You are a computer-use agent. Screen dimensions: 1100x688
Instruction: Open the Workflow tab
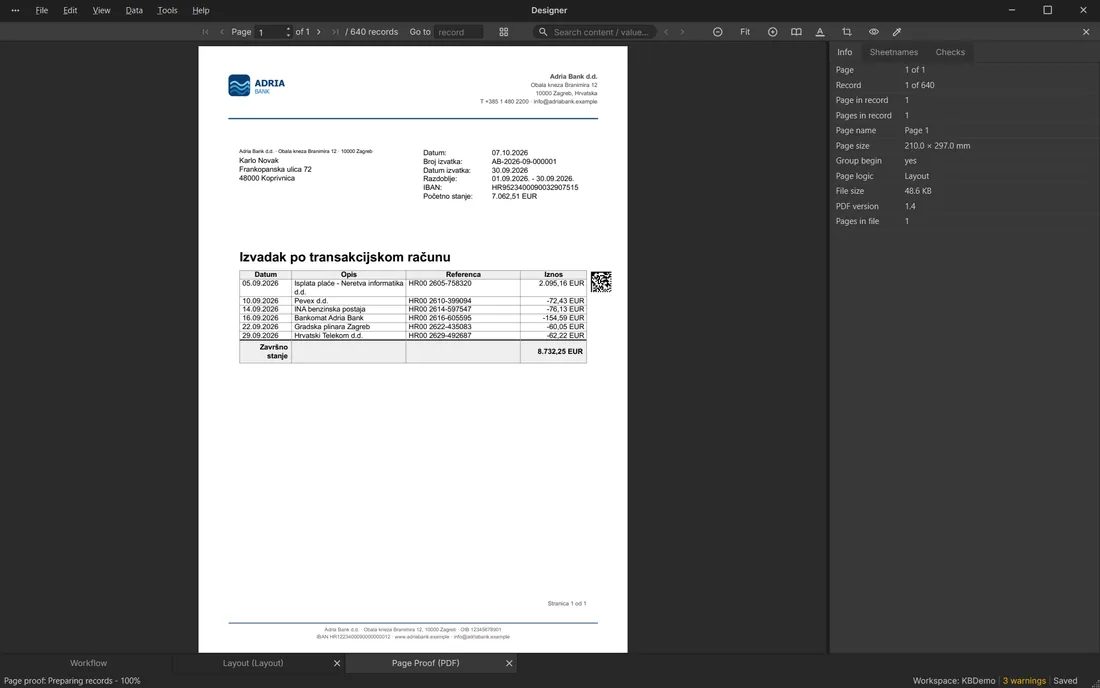click(88, 663)
